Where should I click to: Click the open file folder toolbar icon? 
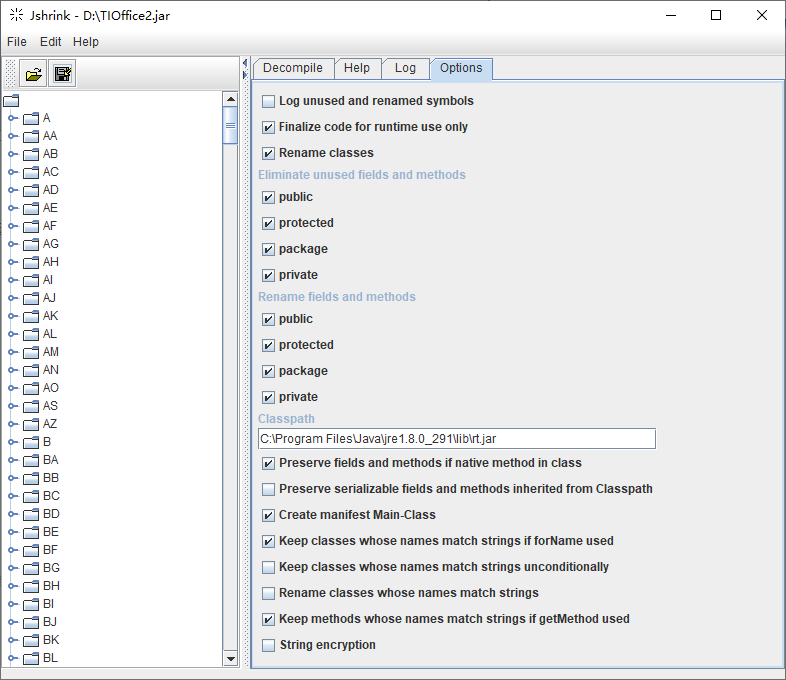[34, 74]
